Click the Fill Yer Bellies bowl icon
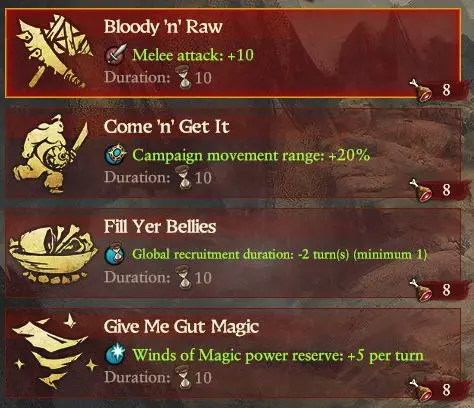The image size is (474, 408). point(53,254)
